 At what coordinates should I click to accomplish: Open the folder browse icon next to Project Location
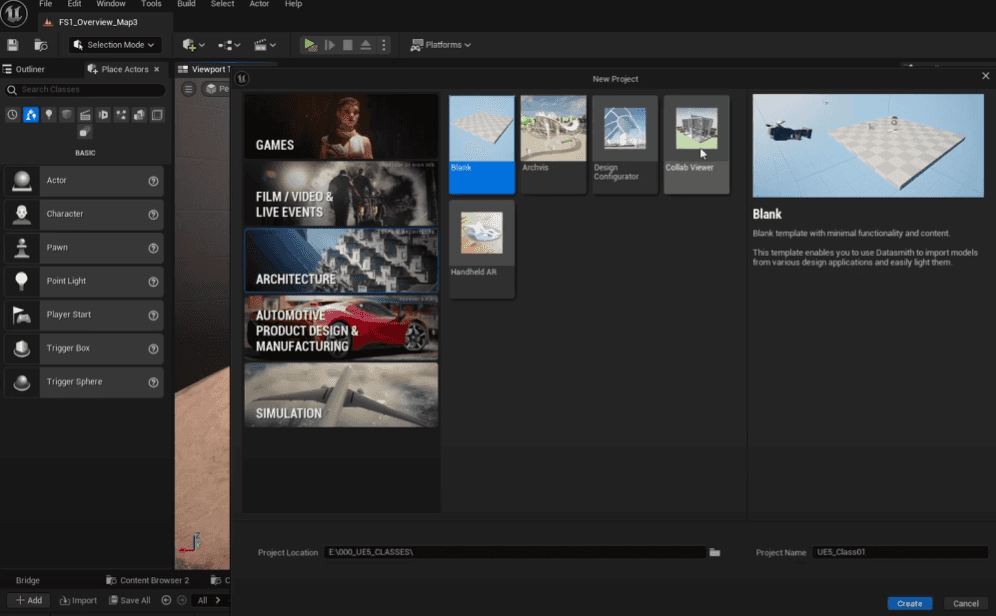715,552
